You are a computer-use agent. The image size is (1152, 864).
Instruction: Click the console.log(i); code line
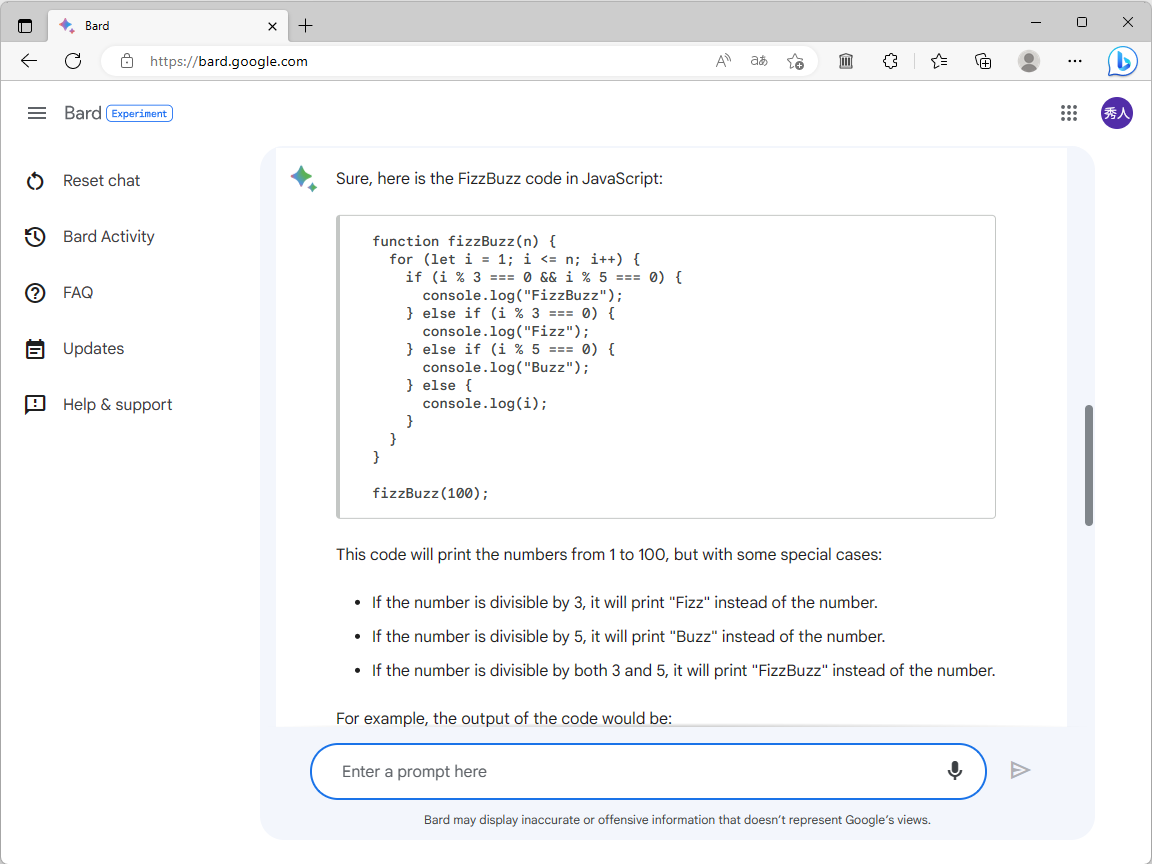pyautogui.click(x=485, y=403)
